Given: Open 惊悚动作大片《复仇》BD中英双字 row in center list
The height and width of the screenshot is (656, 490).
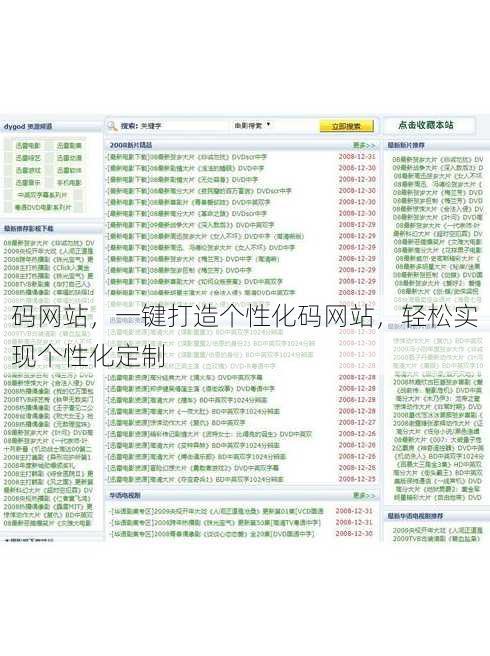Looking at the screenshot, I should pyautogui.click(x=177, y=423).
